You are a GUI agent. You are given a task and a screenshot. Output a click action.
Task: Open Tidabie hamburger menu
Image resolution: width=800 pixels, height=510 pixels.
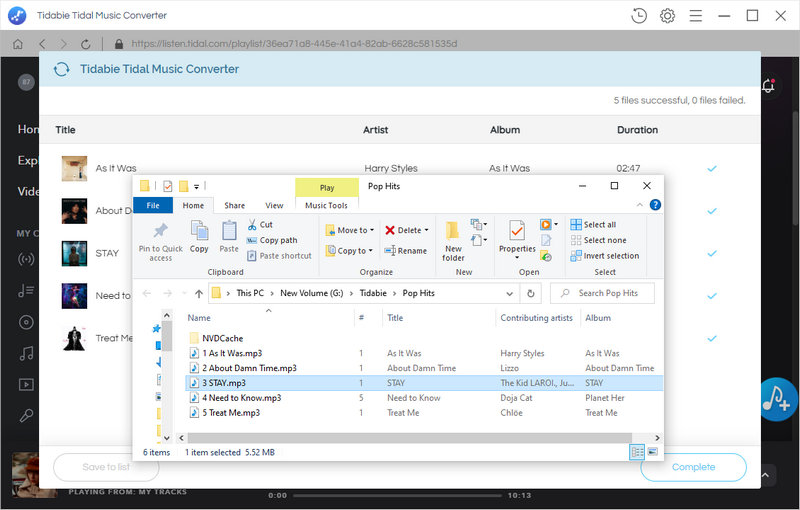click(x=695, y=16)
